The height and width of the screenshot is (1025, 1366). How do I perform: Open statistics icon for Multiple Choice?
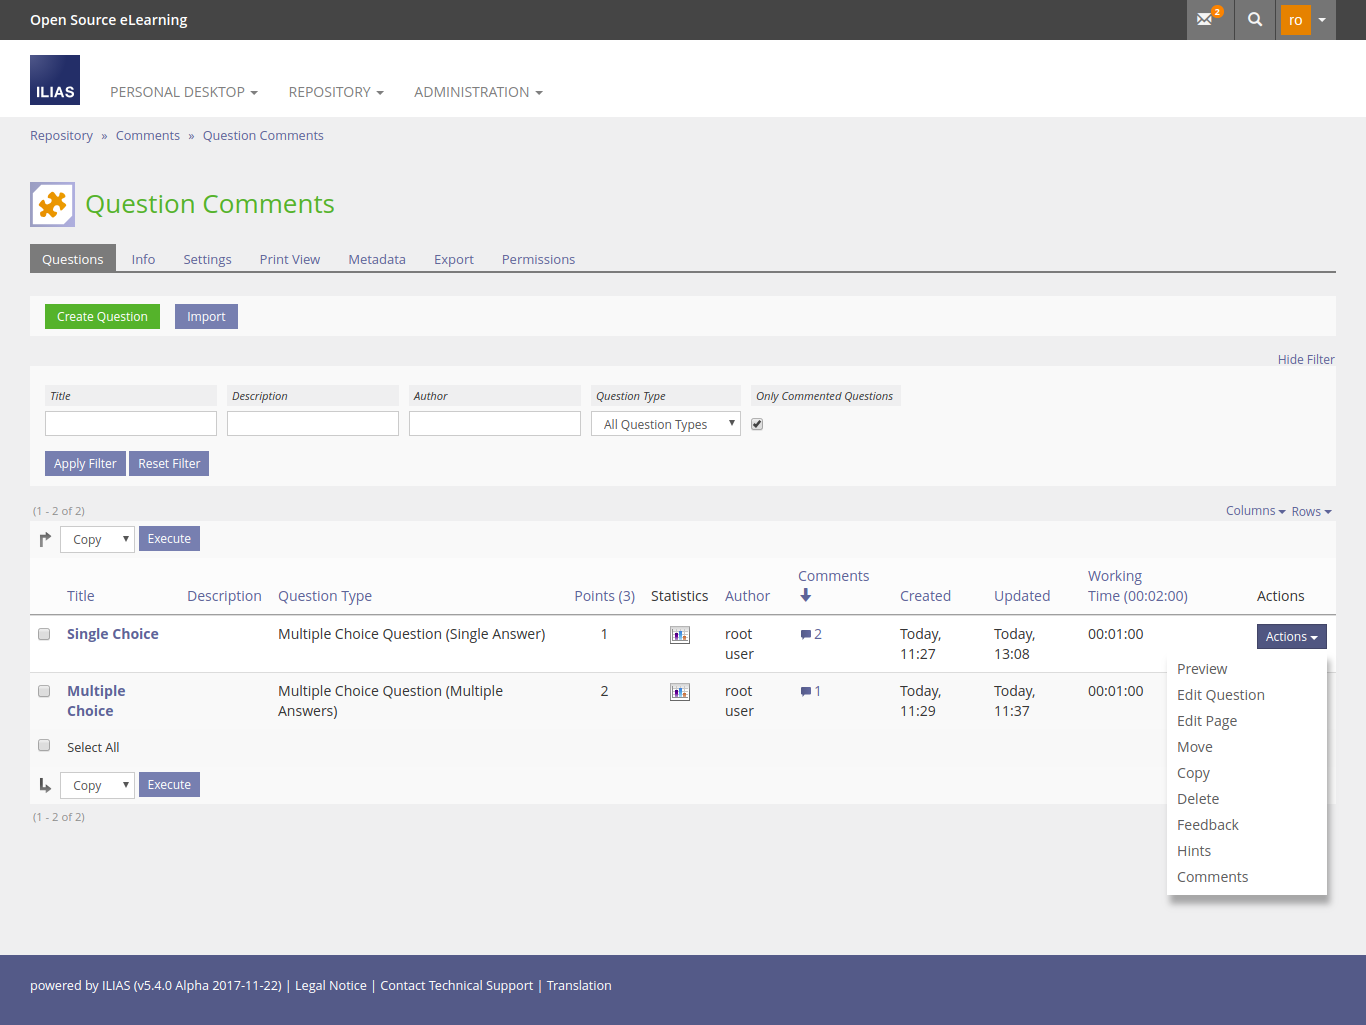click(680, 692)
